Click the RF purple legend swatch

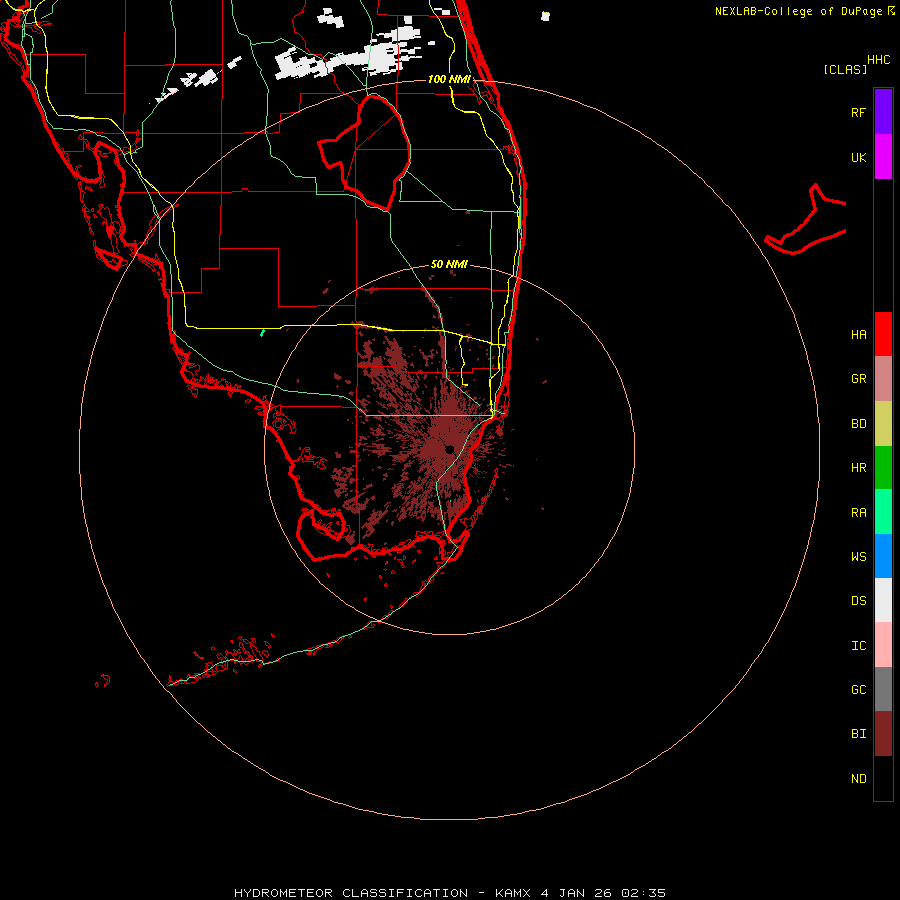click(x=883, y=112)
